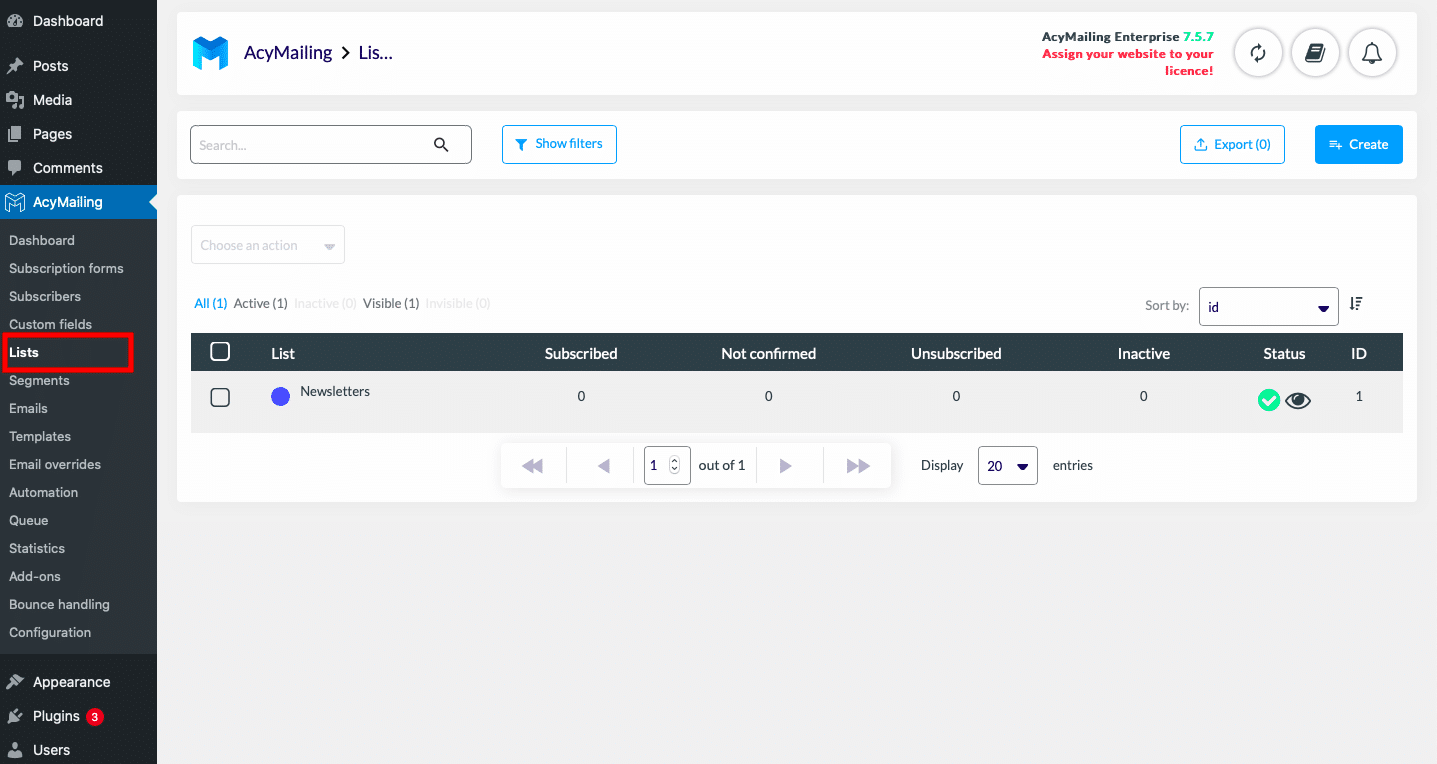Click green active status icon for Newsletters
The height and width of the screenshot is (764, 1437).
click(1269, 401)
